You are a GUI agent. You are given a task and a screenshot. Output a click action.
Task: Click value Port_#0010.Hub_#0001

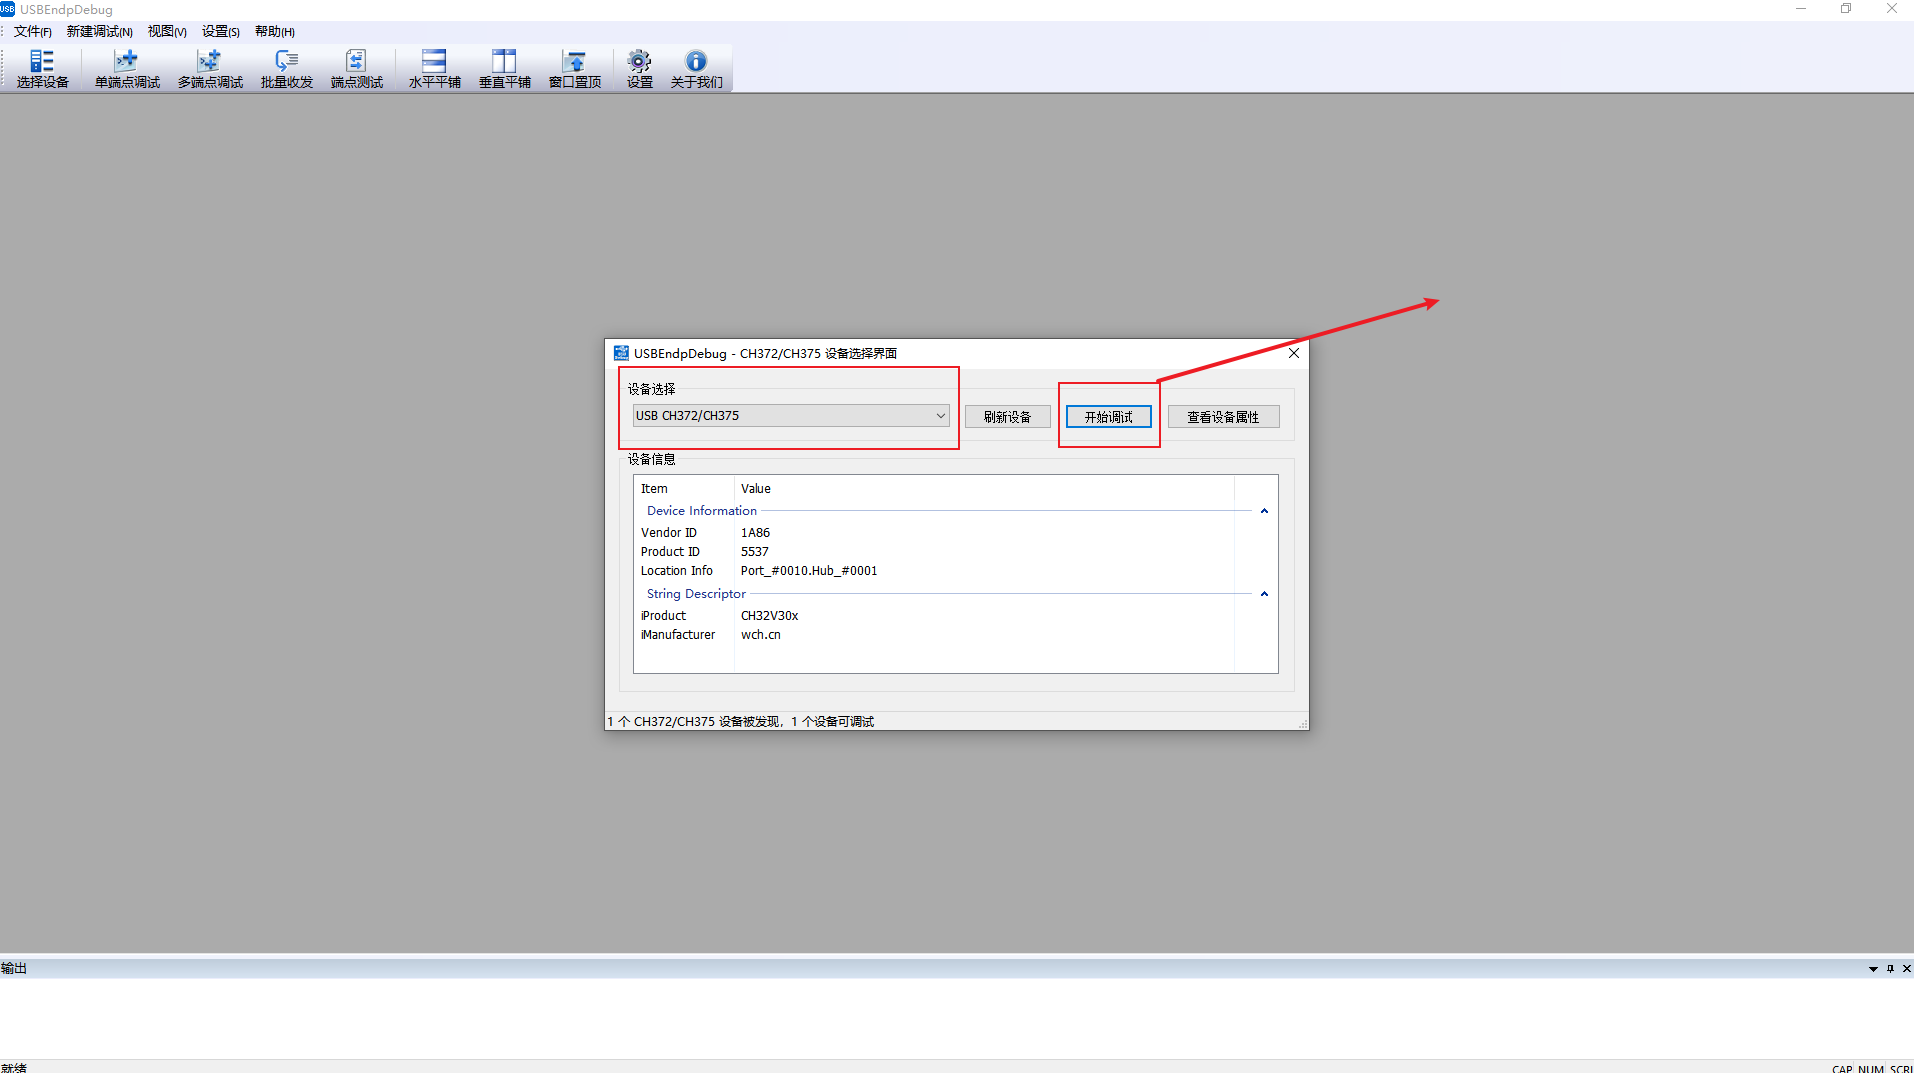tap(809, 571)
